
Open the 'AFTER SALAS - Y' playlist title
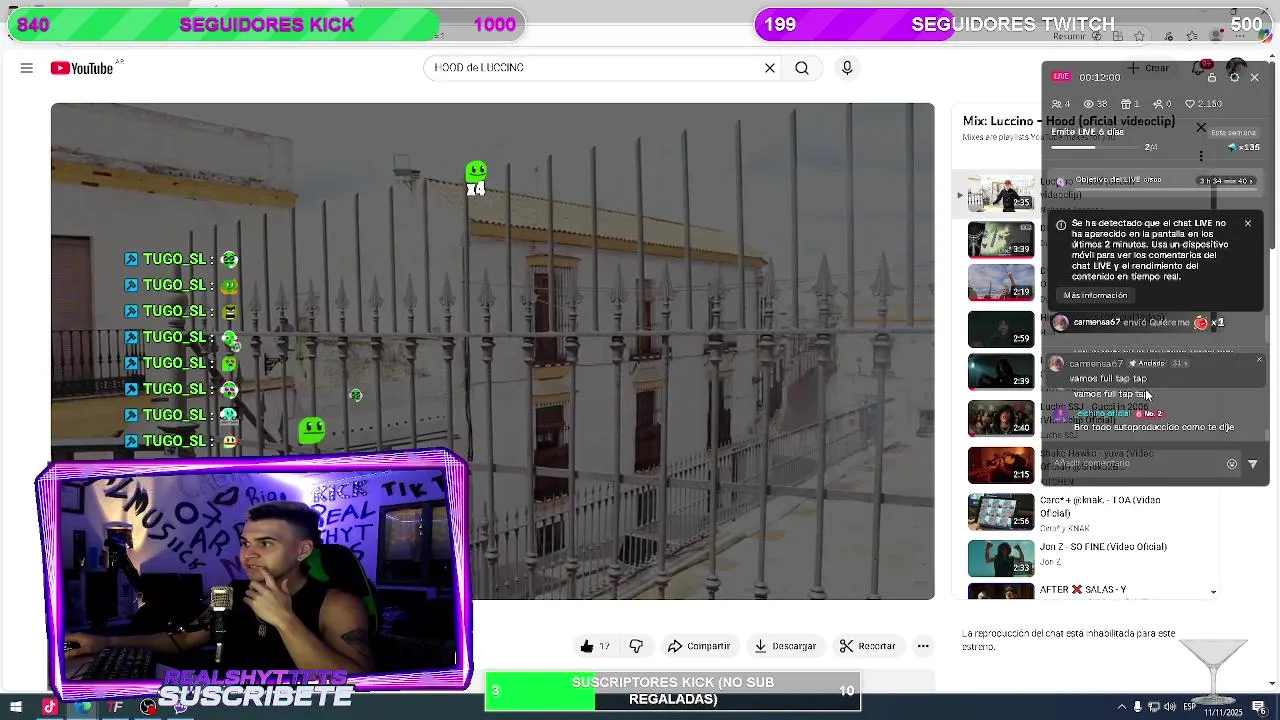point(1083,590)
